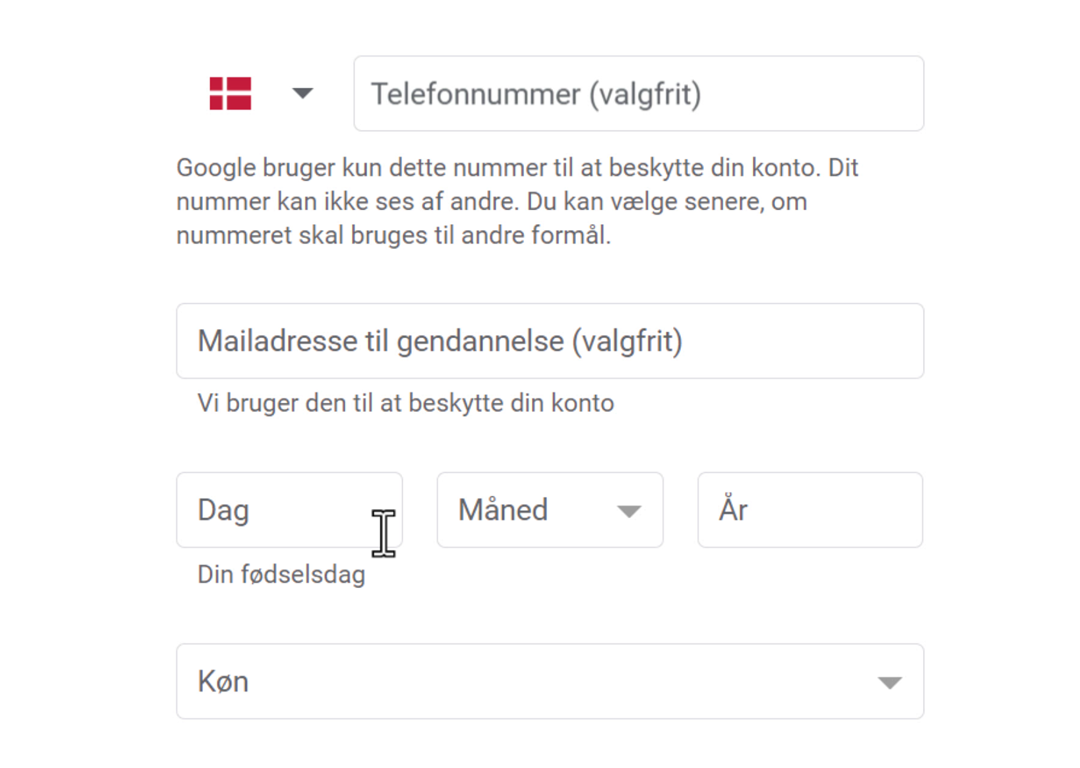This screenshot has height=768, width=1080.
Task: Click 'gendannelse' word in recovery email box
Action: (x=480, y=342)
